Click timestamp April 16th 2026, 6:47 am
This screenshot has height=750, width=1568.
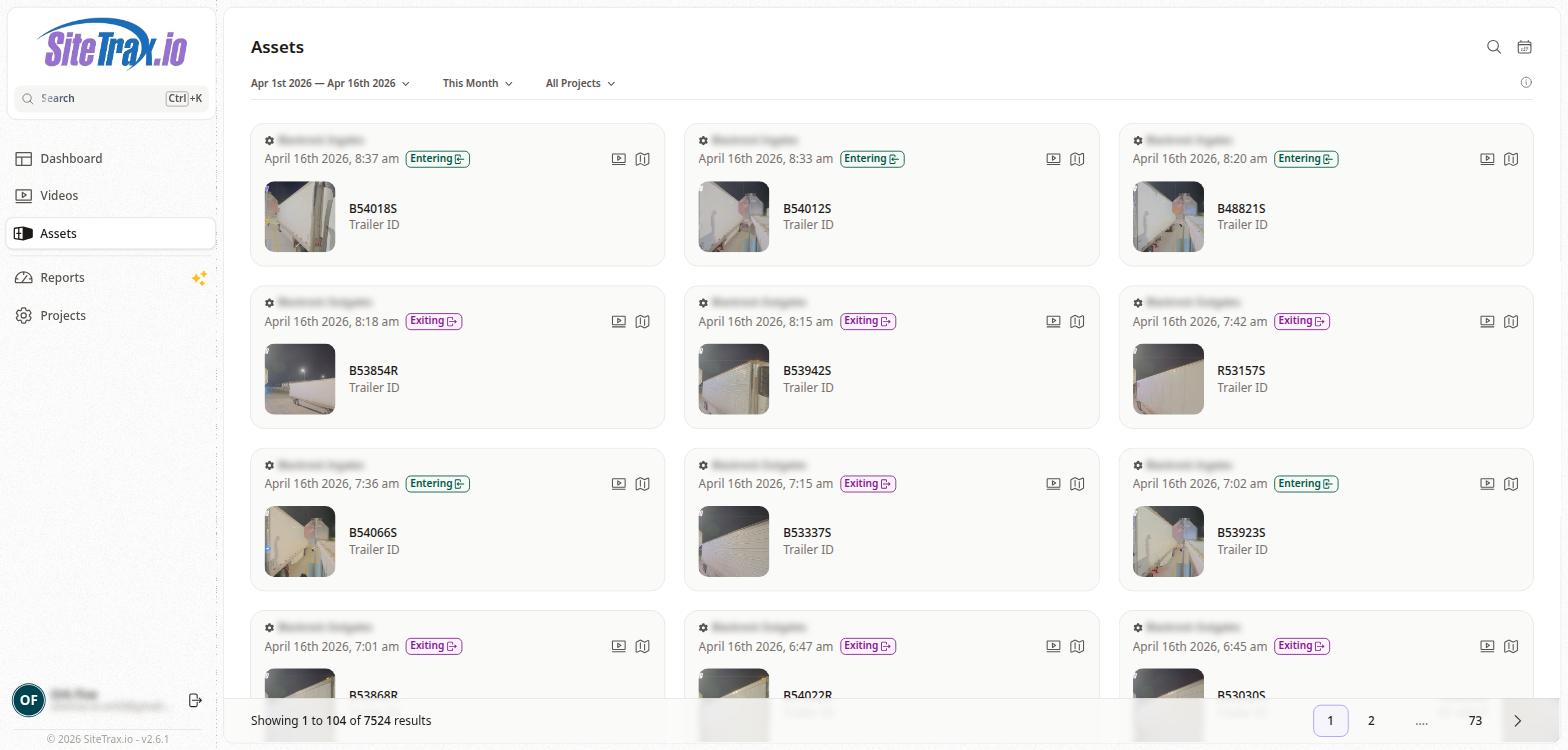(766, 646)
